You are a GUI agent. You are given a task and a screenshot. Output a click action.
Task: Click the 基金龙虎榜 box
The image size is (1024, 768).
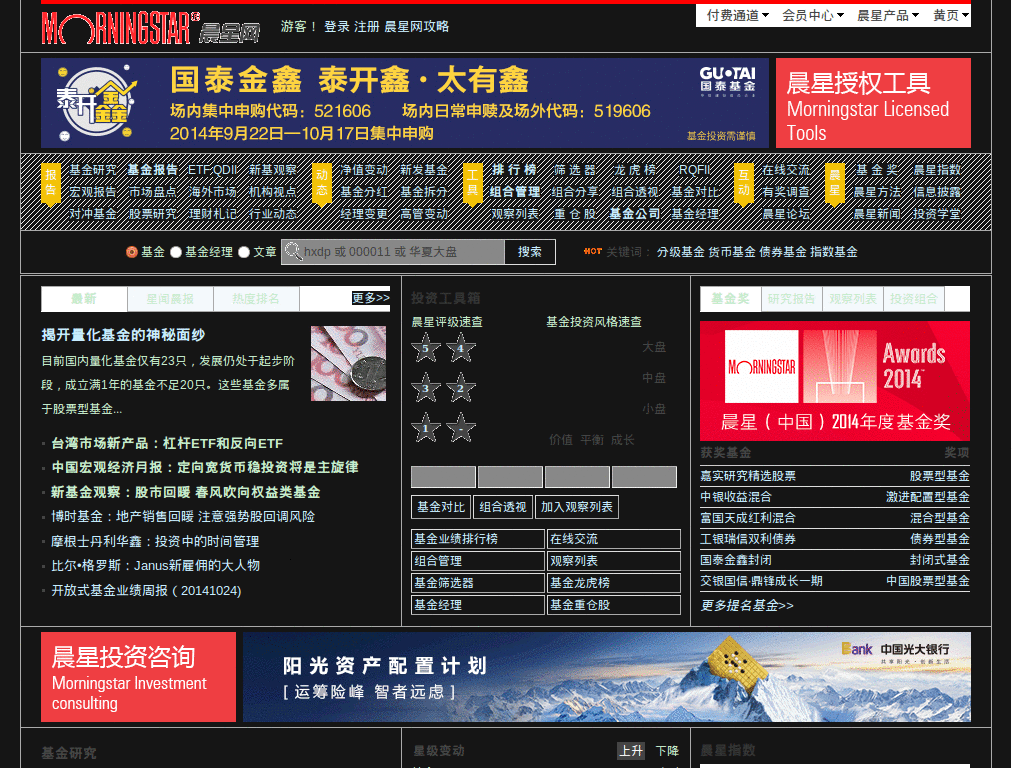tap(613, 583)
